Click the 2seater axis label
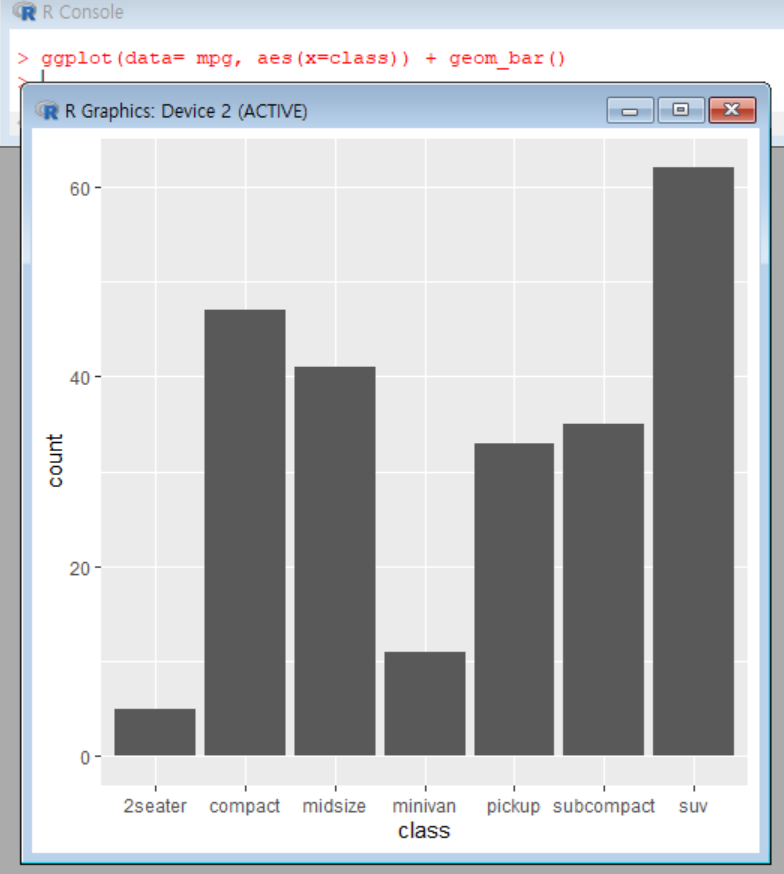 pos(155,806)
